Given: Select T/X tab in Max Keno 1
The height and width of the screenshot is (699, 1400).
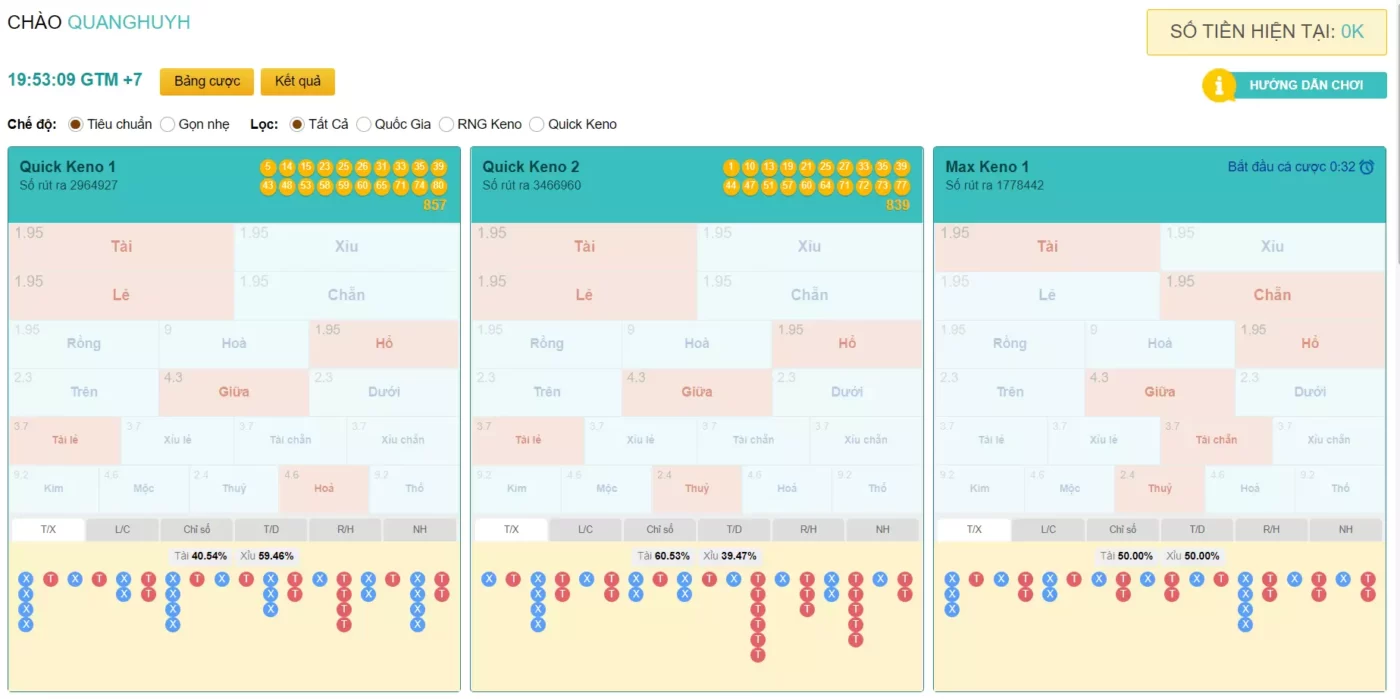Looking at the screenshot, I should pos(974,529).
